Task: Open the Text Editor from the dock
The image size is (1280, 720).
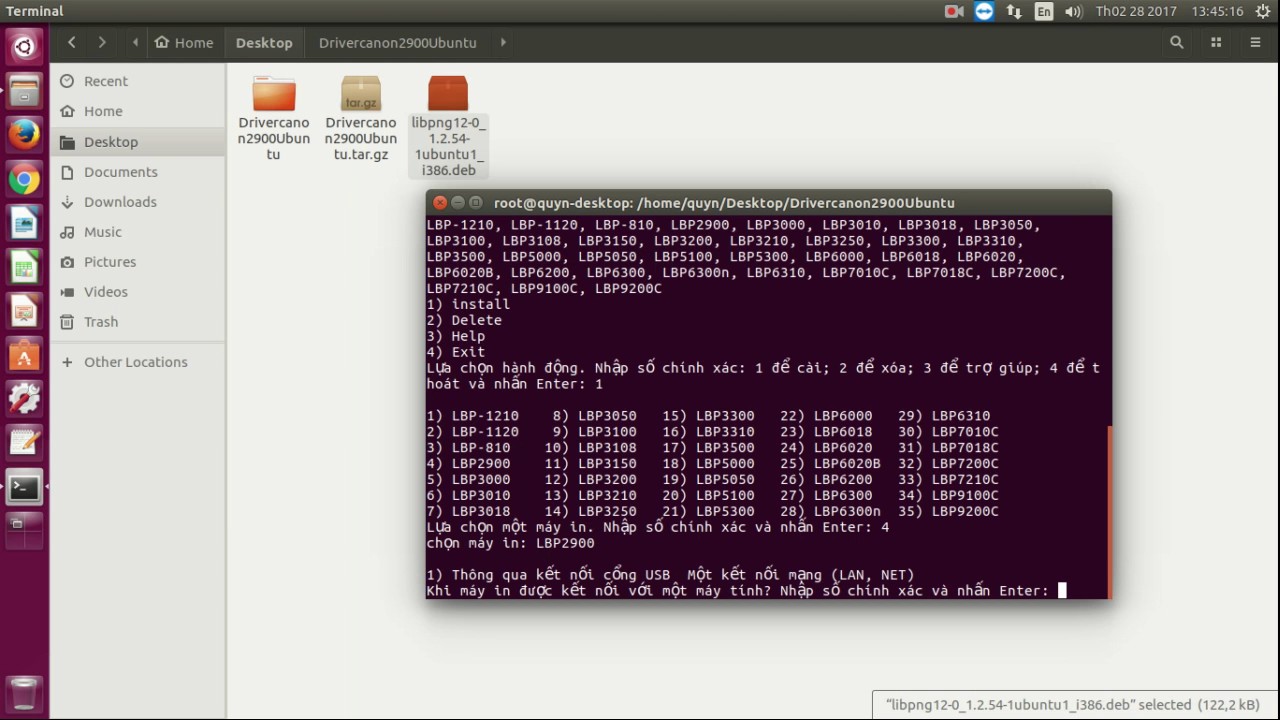Action: tap(24, 443)
